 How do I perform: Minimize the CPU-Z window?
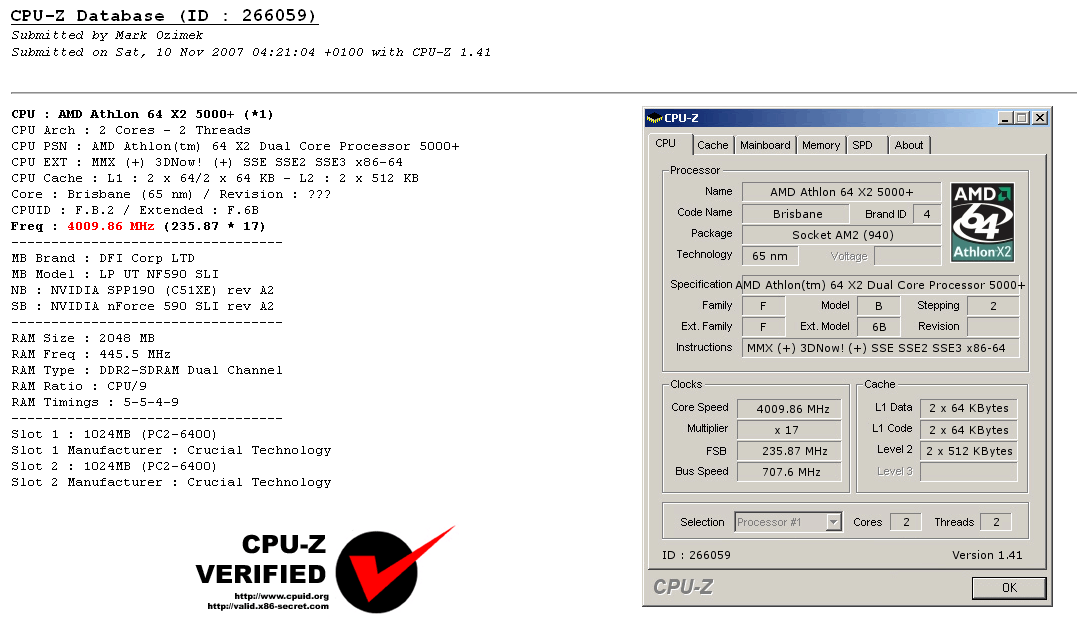click(x=1005, y=117)
